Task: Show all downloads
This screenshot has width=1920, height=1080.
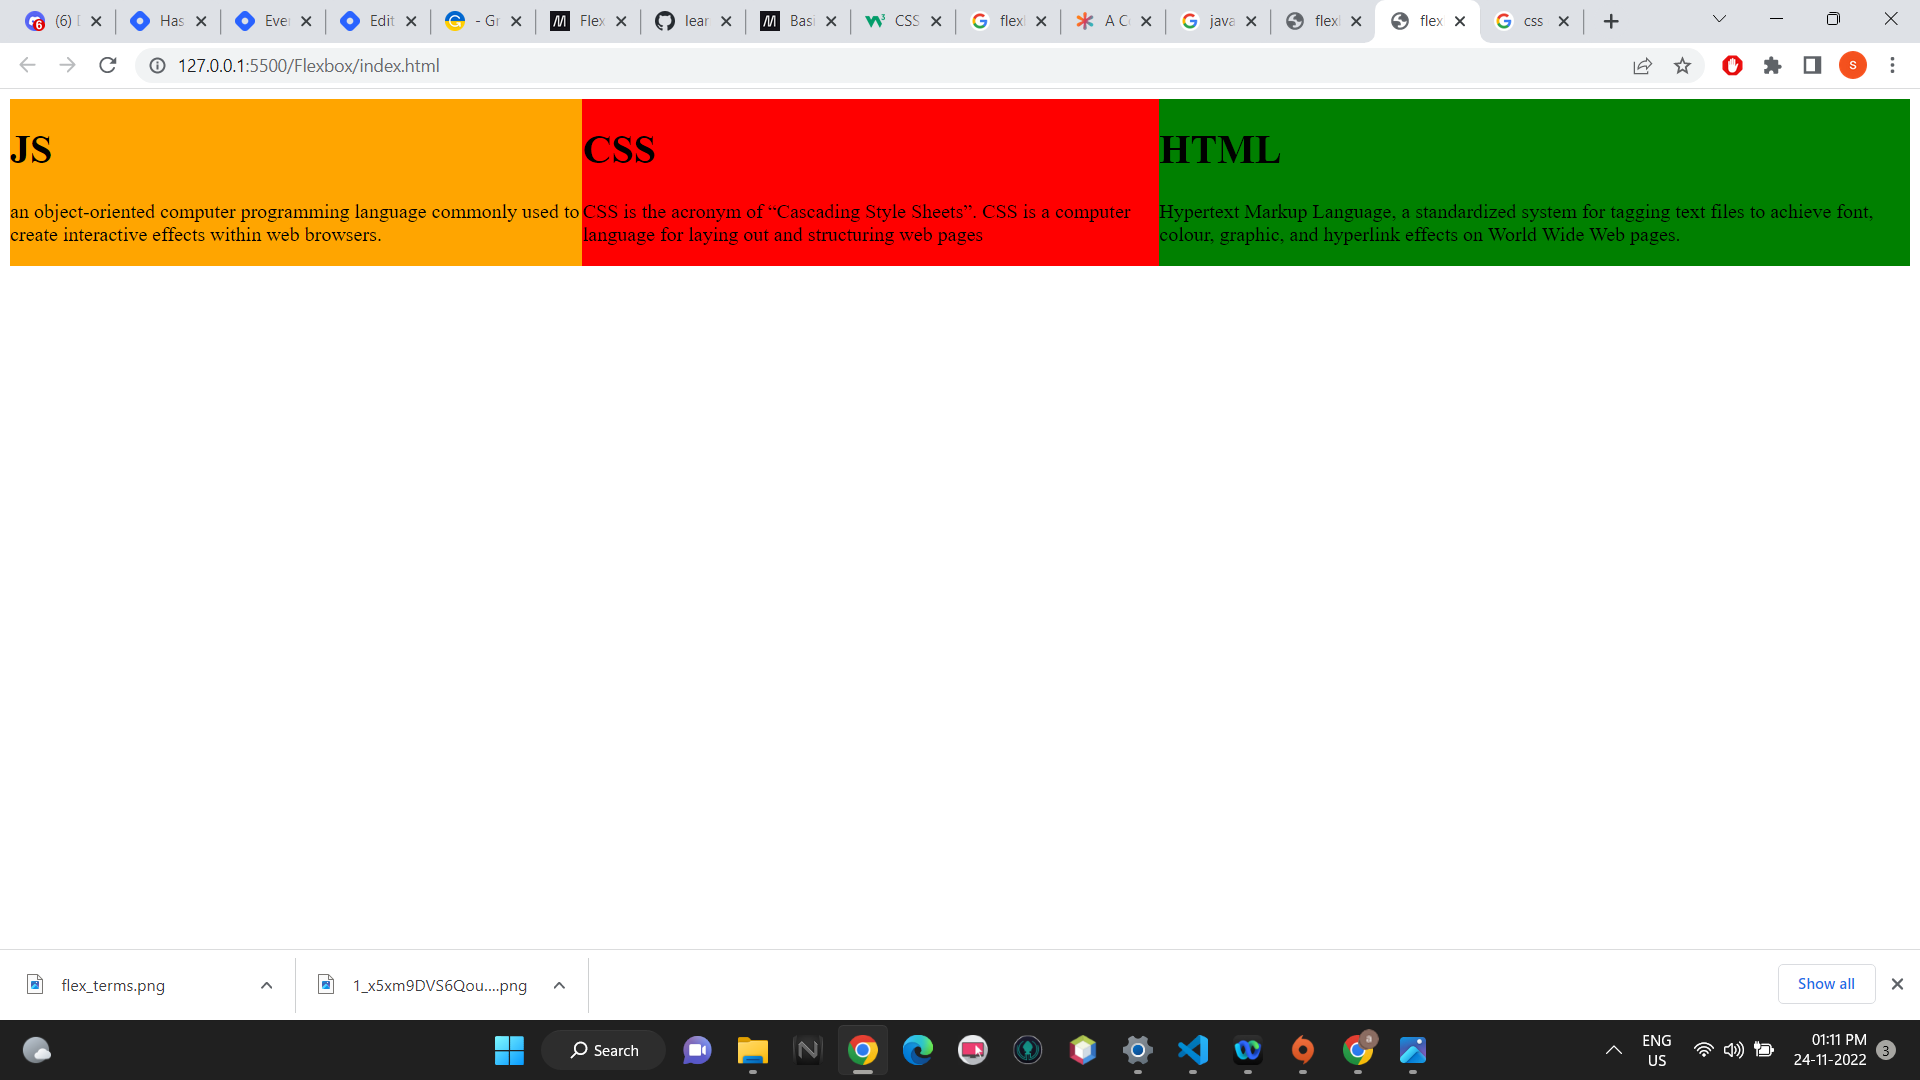Action: tap(1826, 984)
